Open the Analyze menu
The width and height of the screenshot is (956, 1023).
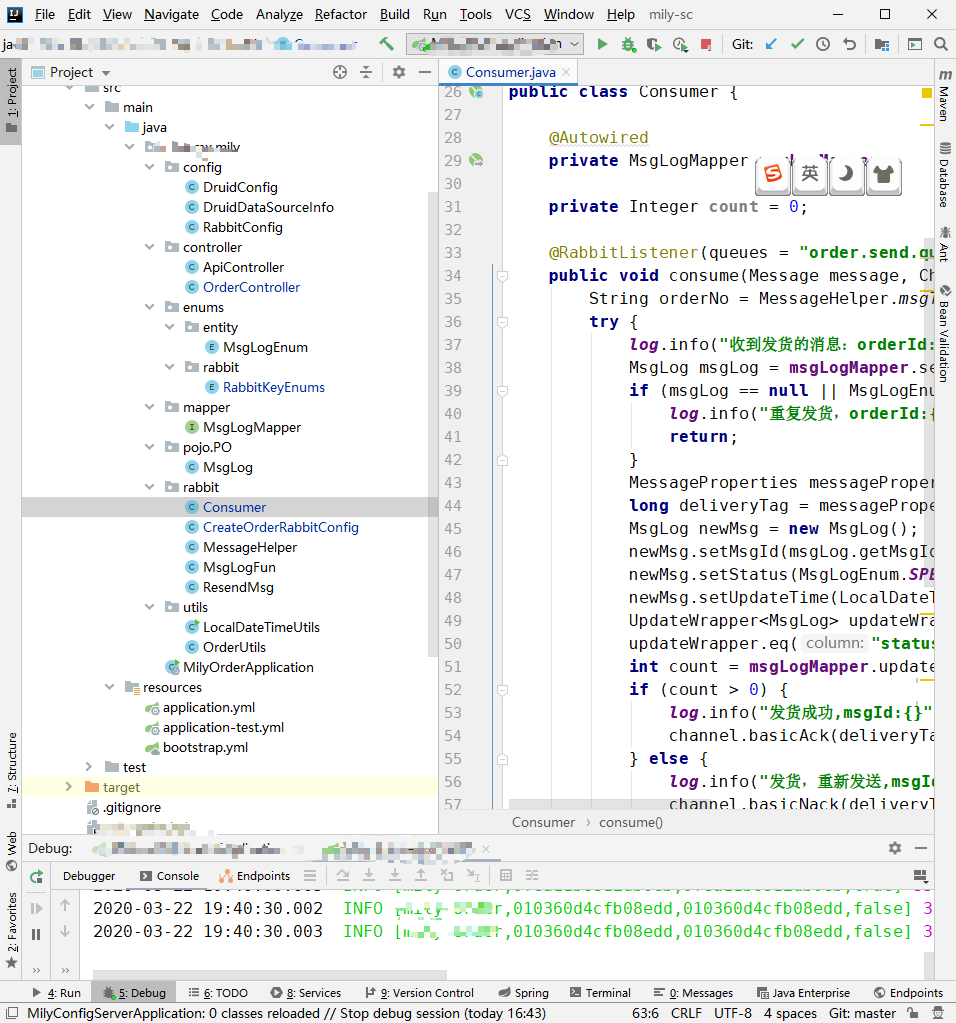(x=279, y=14)
